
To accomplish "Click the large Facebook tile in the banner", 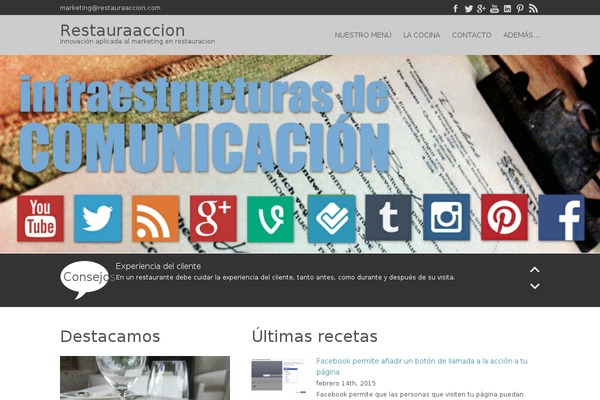I will coord(561,217).
